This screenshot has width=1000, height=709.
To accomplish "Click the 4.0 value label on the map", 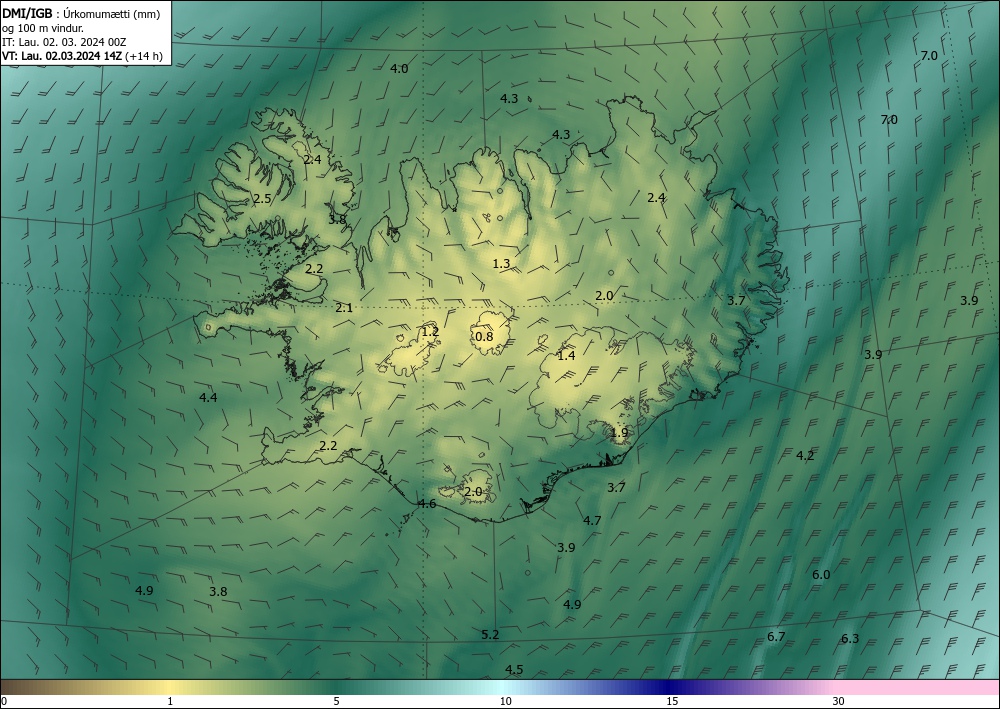I will 399,69.
